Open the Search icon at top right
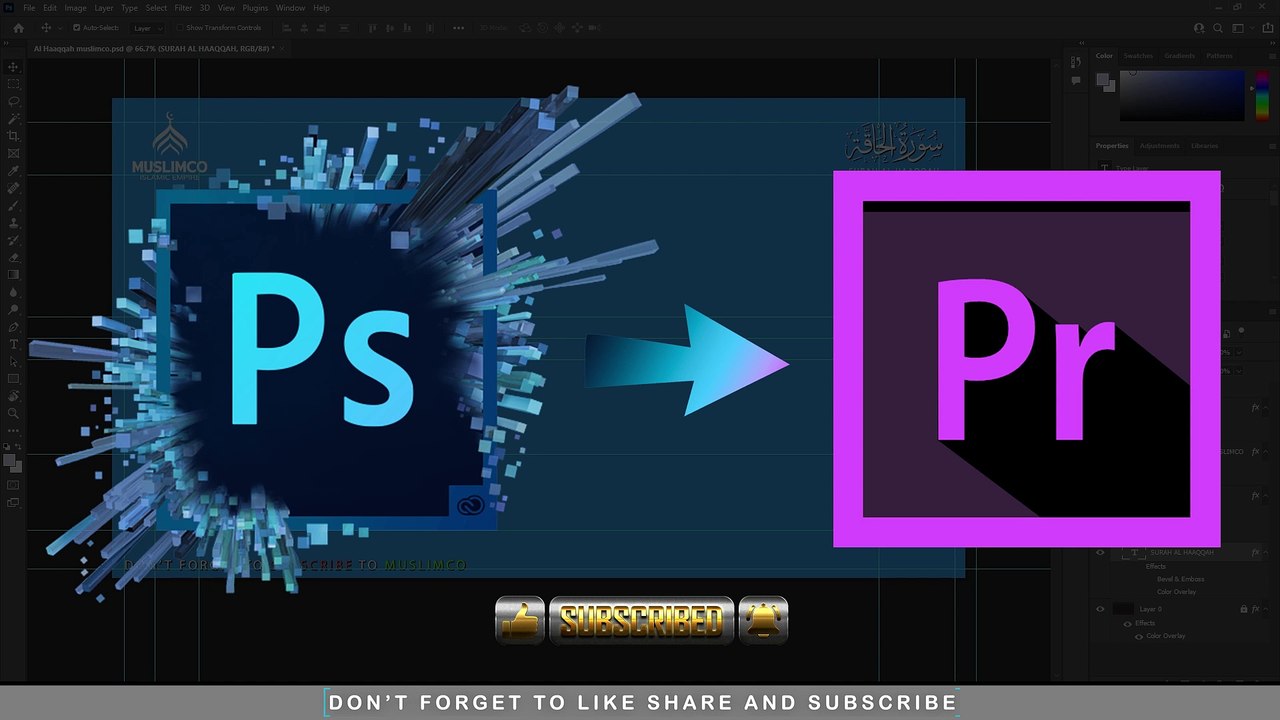1280x720 pixels. click(1218, 28)
